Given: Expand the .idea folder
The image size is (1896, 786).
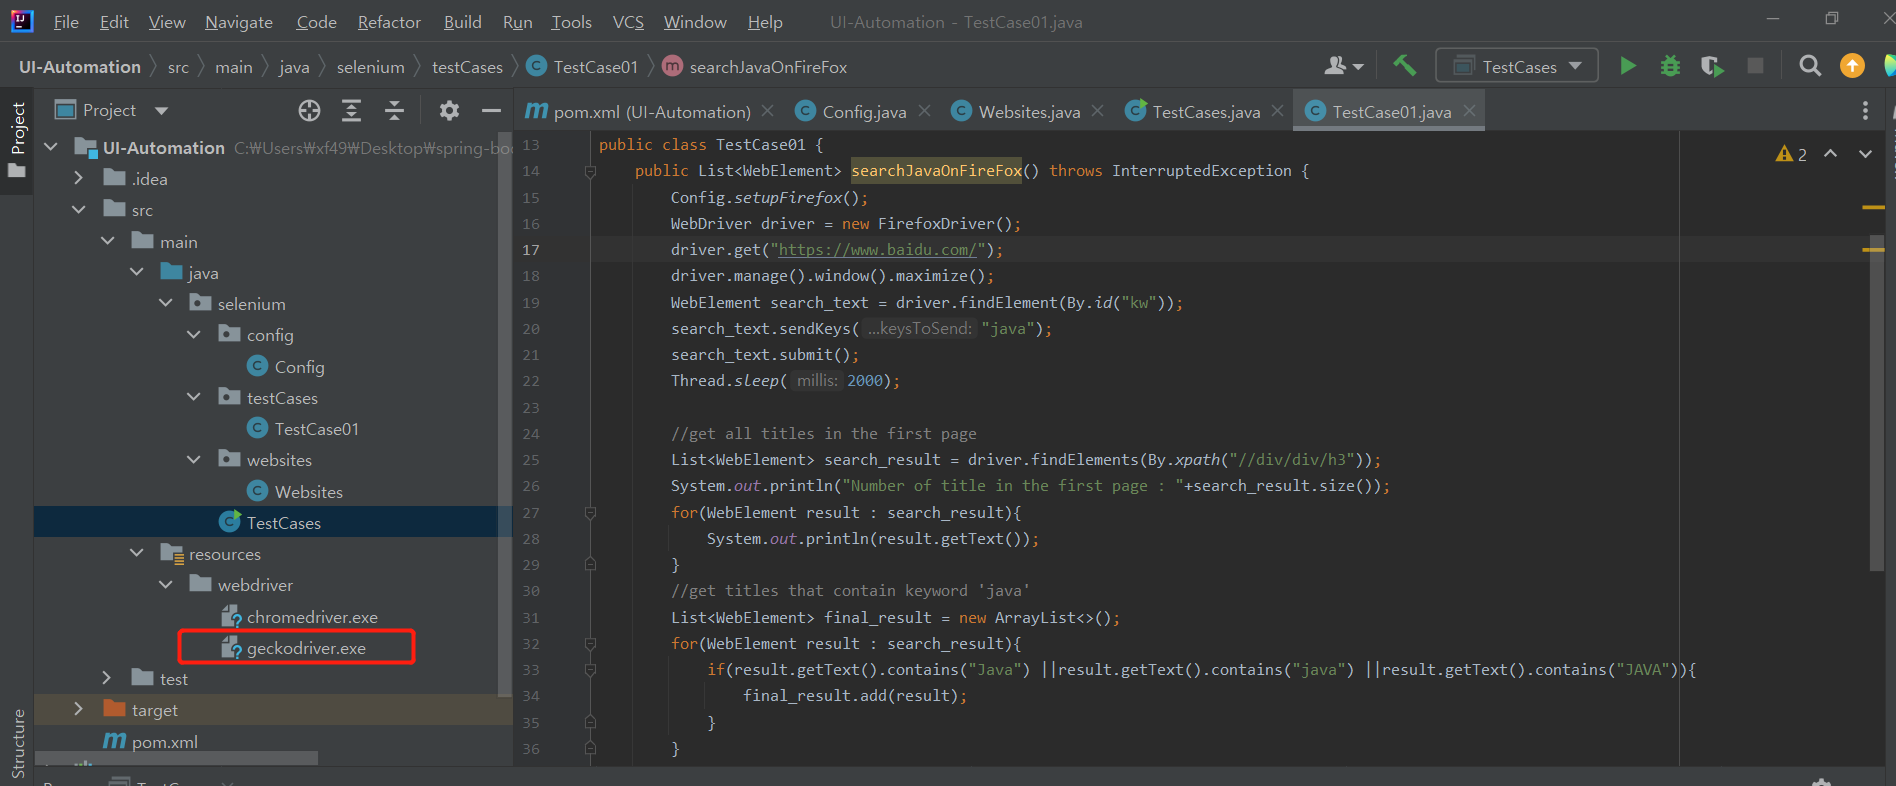Looking at the screenshot, I should pyautogui.click(x=79, y=178).
